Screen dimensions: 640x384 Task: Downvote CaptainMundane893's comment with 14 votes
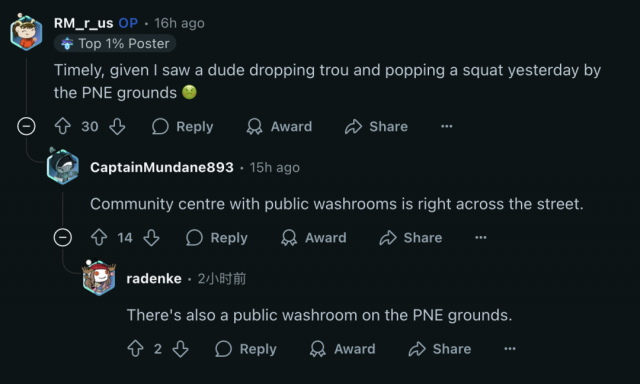coord(151,238)
